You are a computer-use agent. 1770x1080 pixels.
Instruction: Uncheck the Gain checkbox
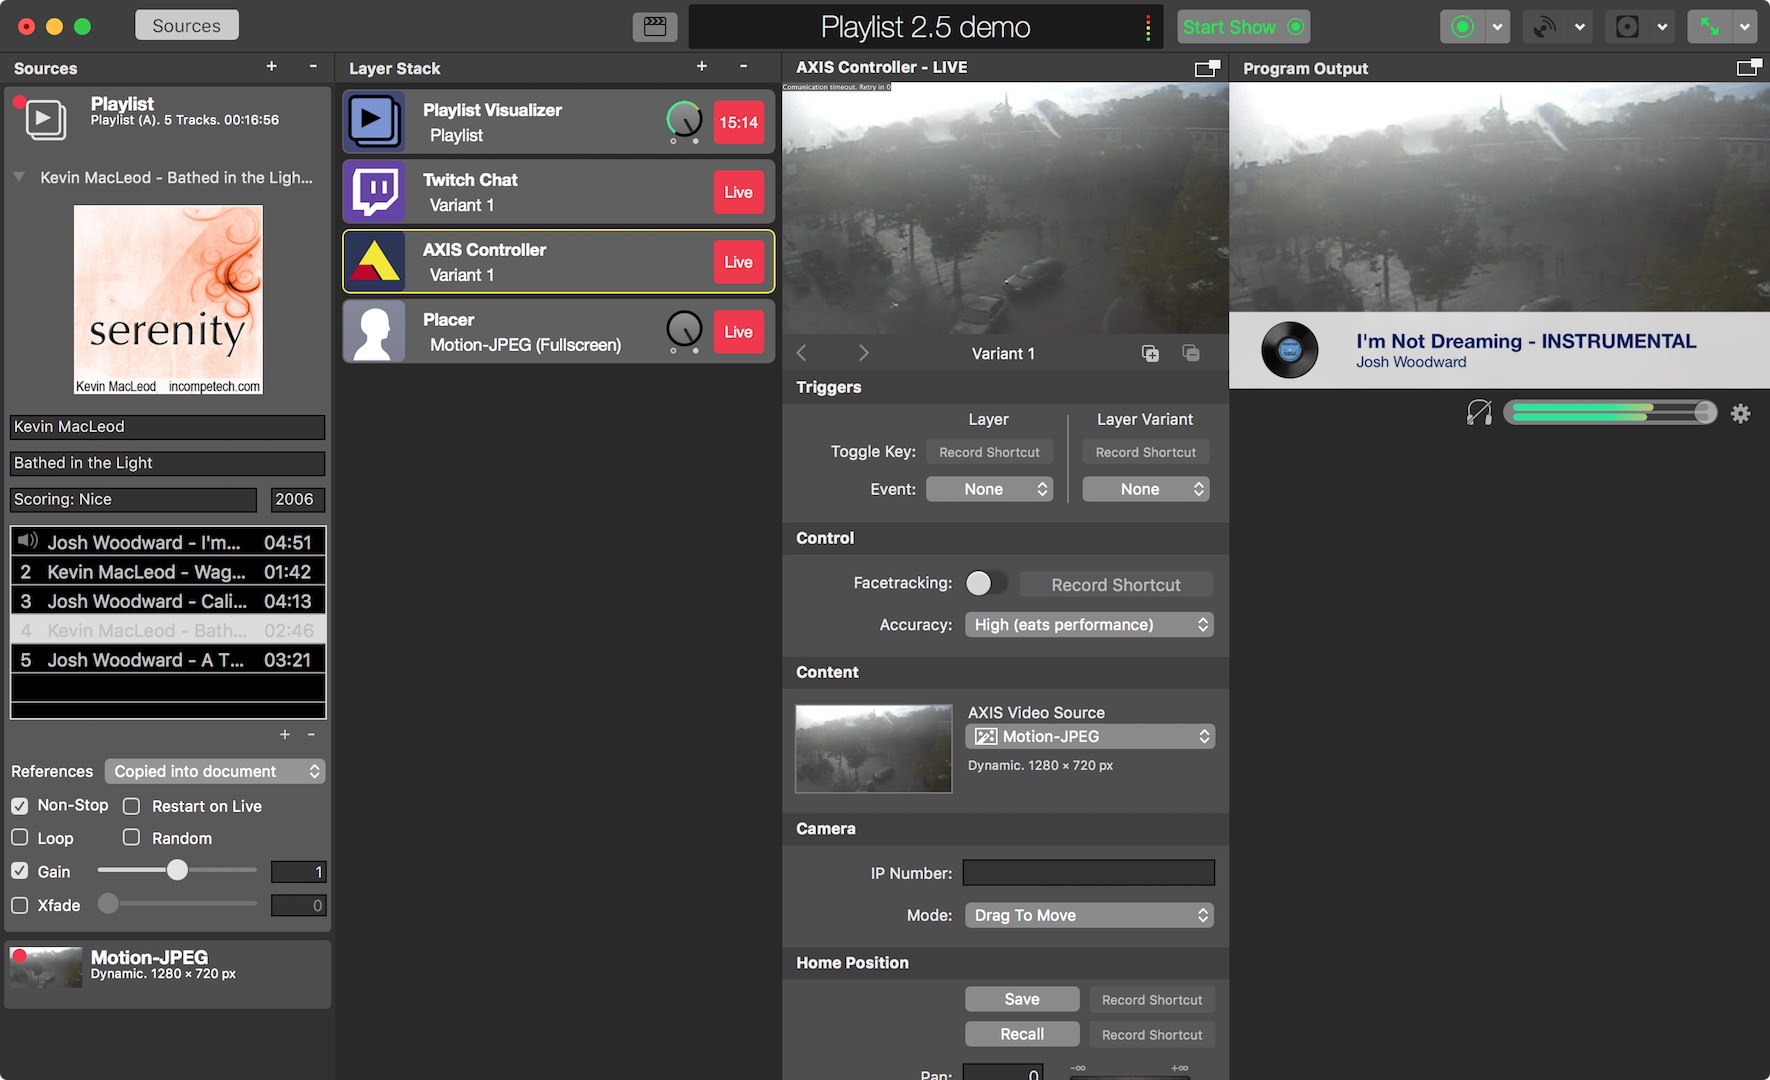[x=19, y=871]
